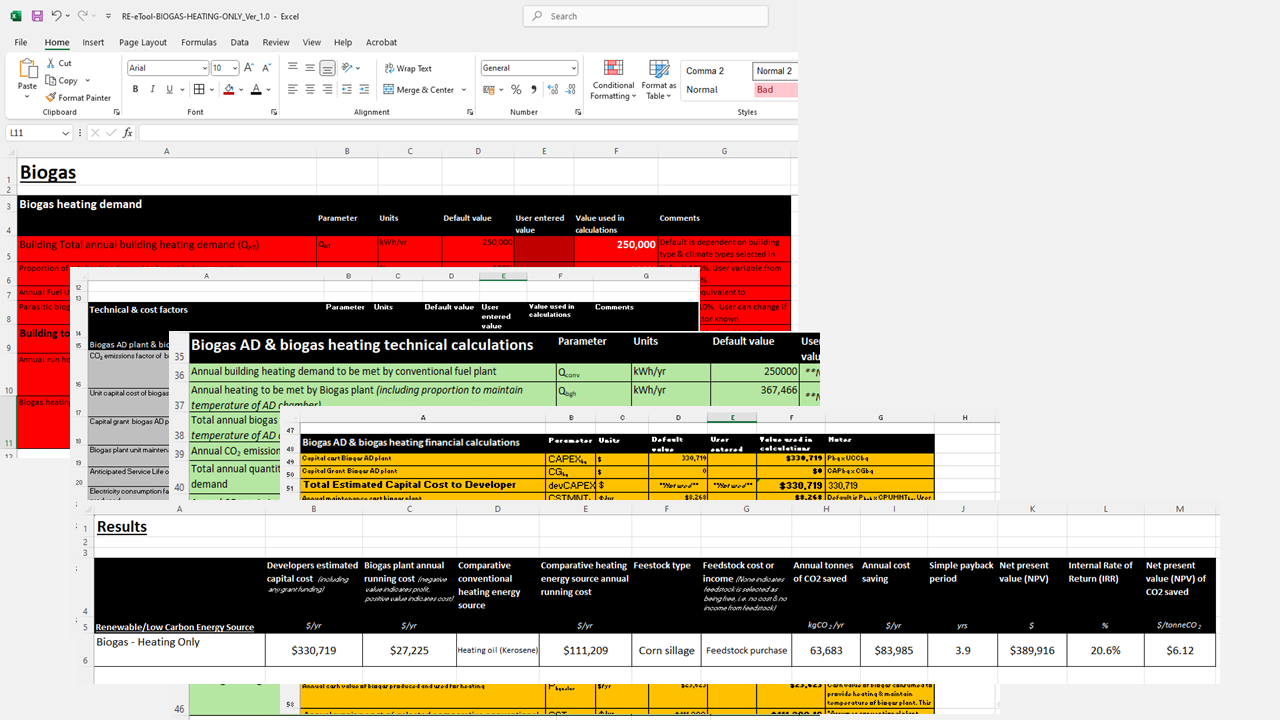Click the Copy button
The width and height of the screenshot is (1280, 720).
pyautogui.click(x=62, y=80)
